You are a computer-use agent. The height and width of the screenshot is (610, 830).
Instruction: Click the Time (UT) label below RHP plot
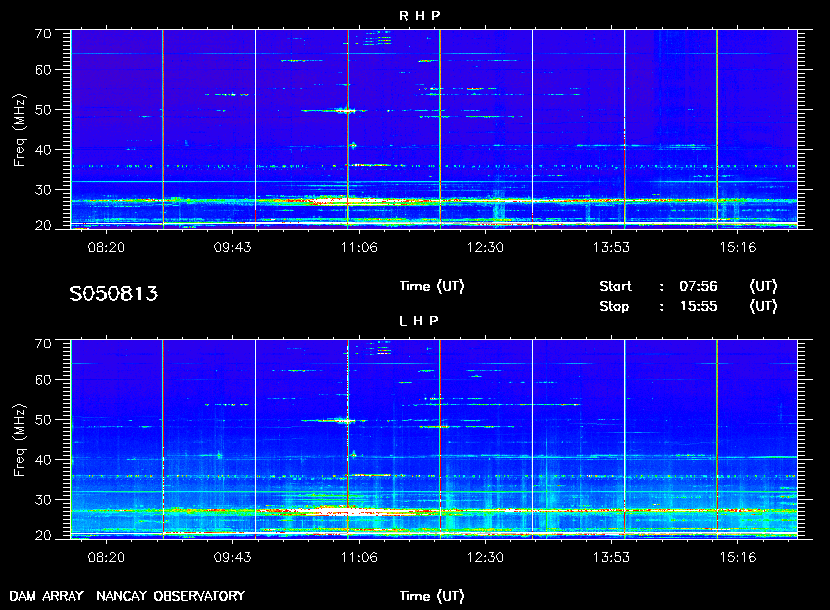pyautogui.click(x=432, y=286)
